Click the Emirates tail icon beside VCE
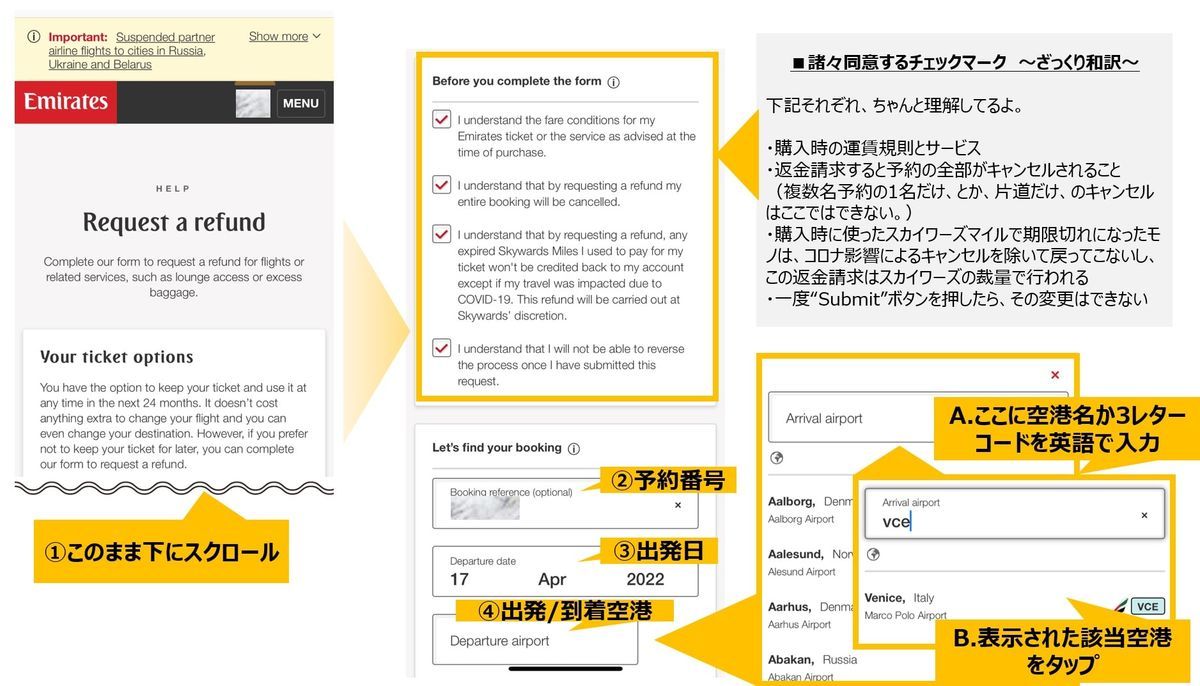The image size is (1200, 686). 1122,605
